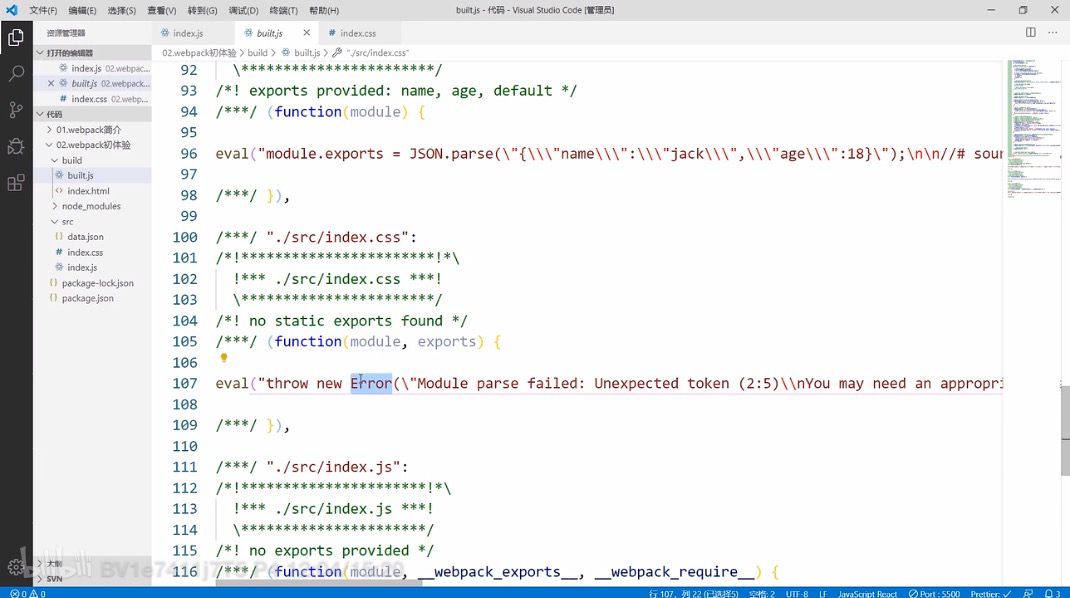Collapse the src folder
1070x598 pixels.
(92, 222)
